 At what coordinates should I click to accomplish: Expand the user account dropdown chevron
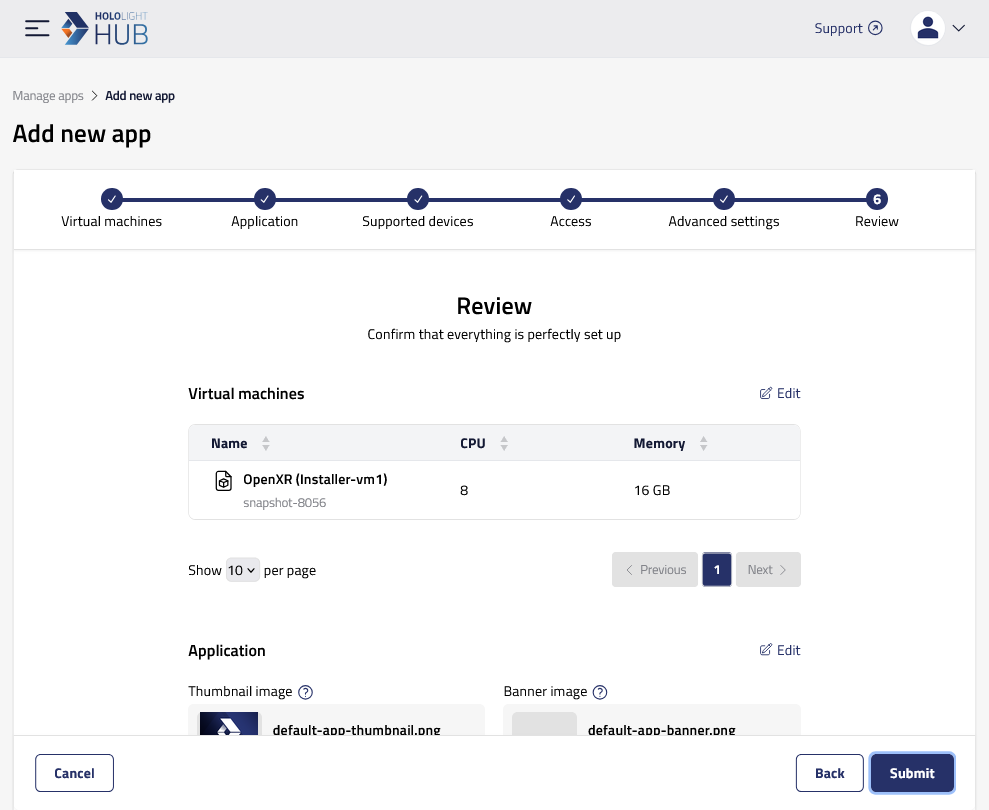click(x=959, y=28)
